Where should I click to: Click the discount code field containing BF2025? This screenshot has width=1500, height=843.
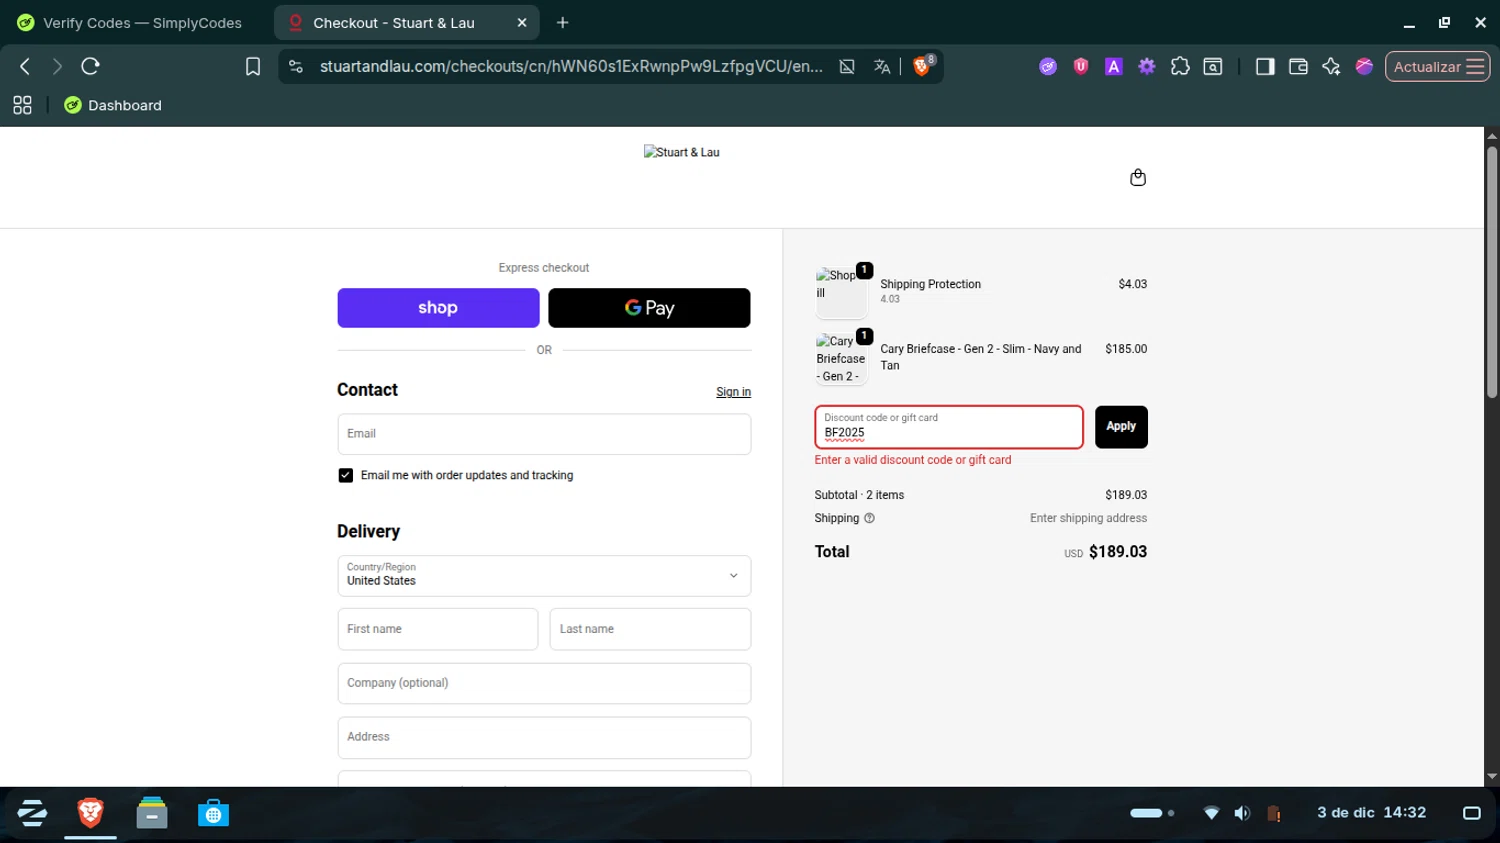[949, 427]
